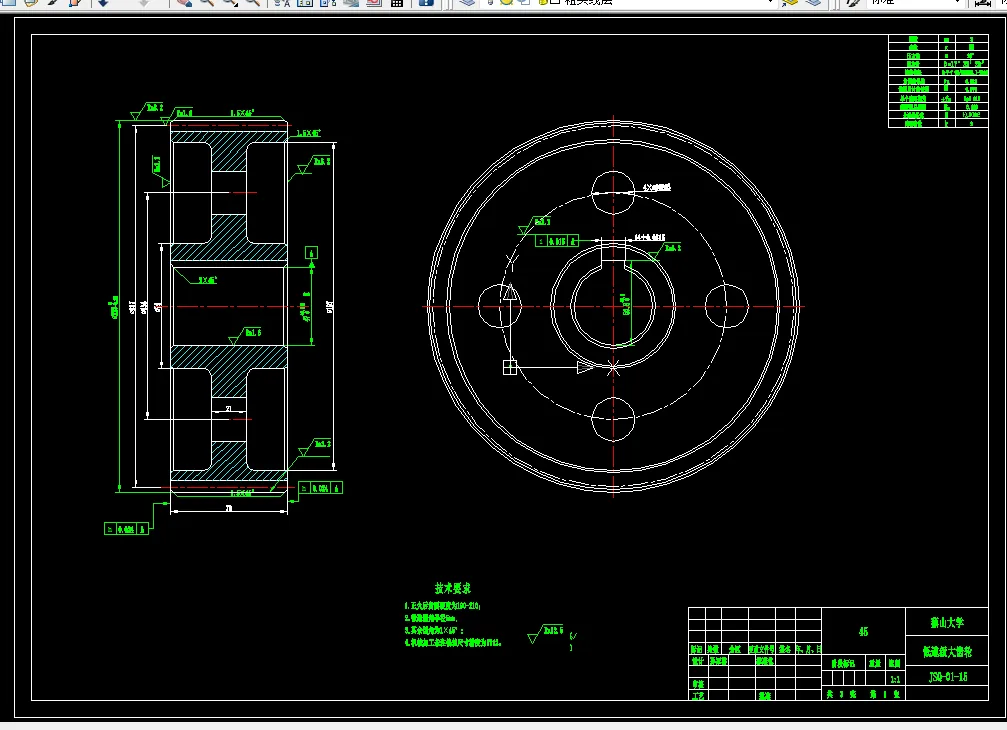Click the linear dimension icon at far right
The width and height of the screenshot is (1007, 730).
pos(983,3)
